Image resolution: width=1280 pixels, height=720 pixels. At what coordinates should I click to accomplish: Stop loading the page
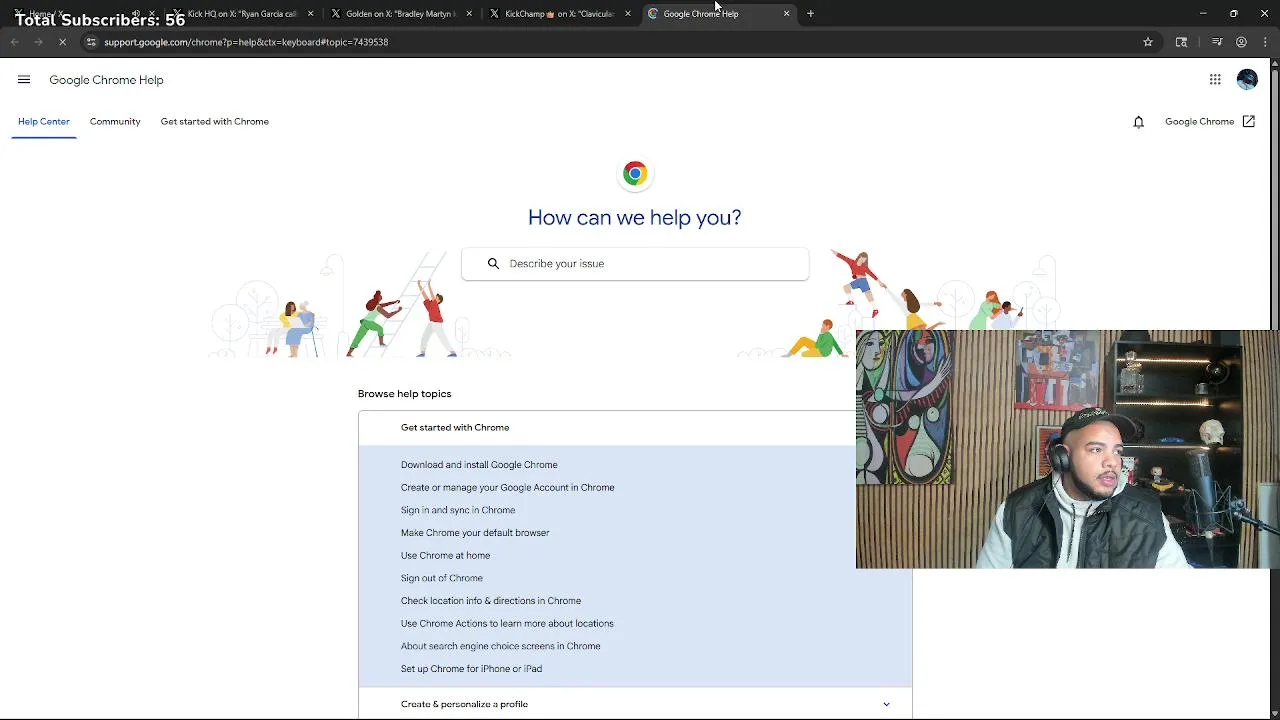[x=62, y=42]
